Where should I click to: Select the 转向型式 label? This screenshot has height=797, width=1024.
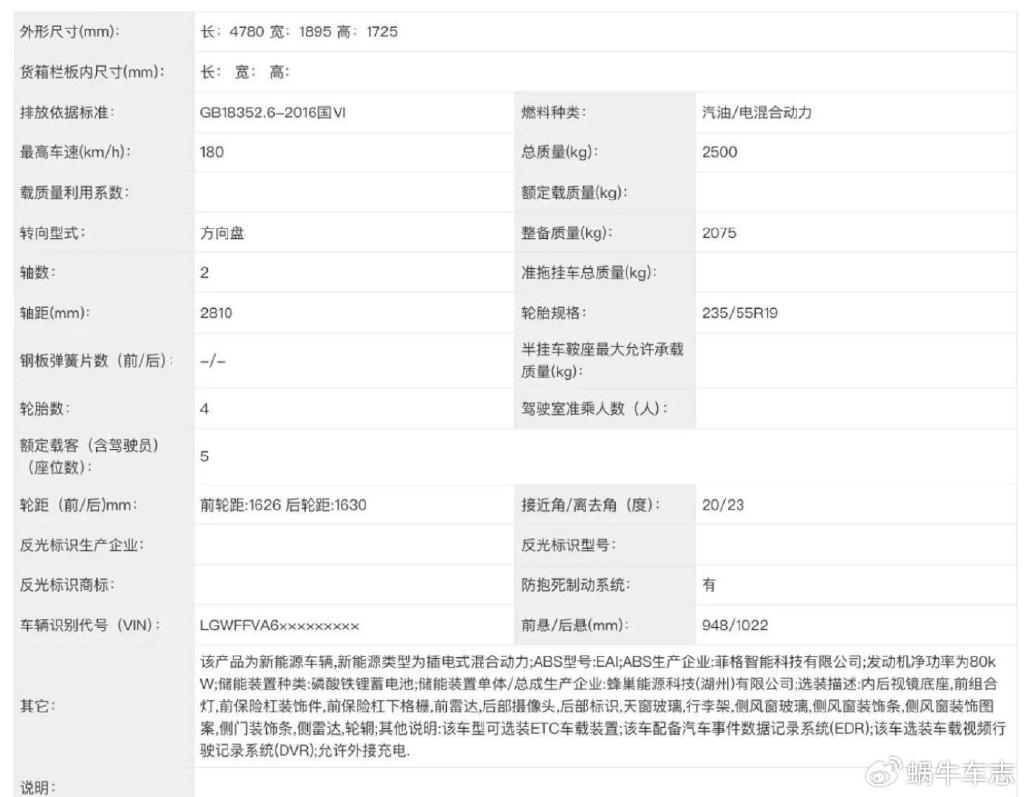click(52, 233)
